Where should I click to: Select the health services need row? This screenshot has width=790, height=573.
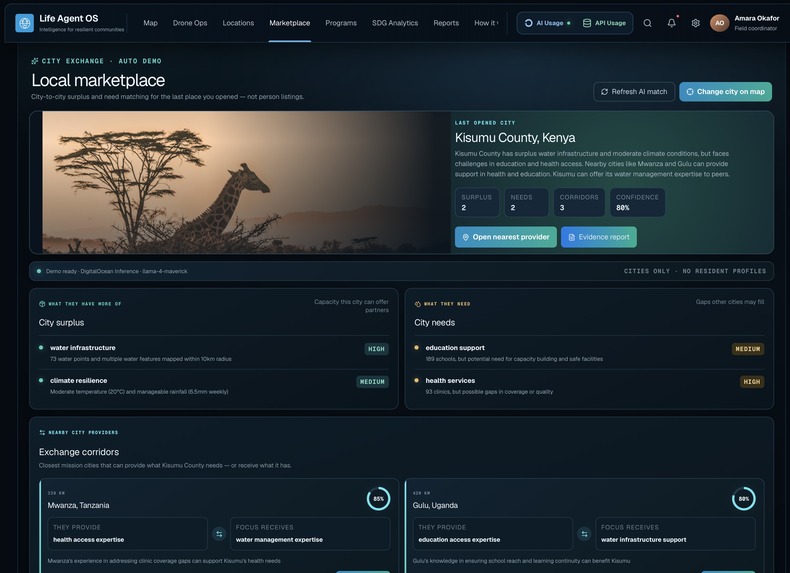point(589,386)
